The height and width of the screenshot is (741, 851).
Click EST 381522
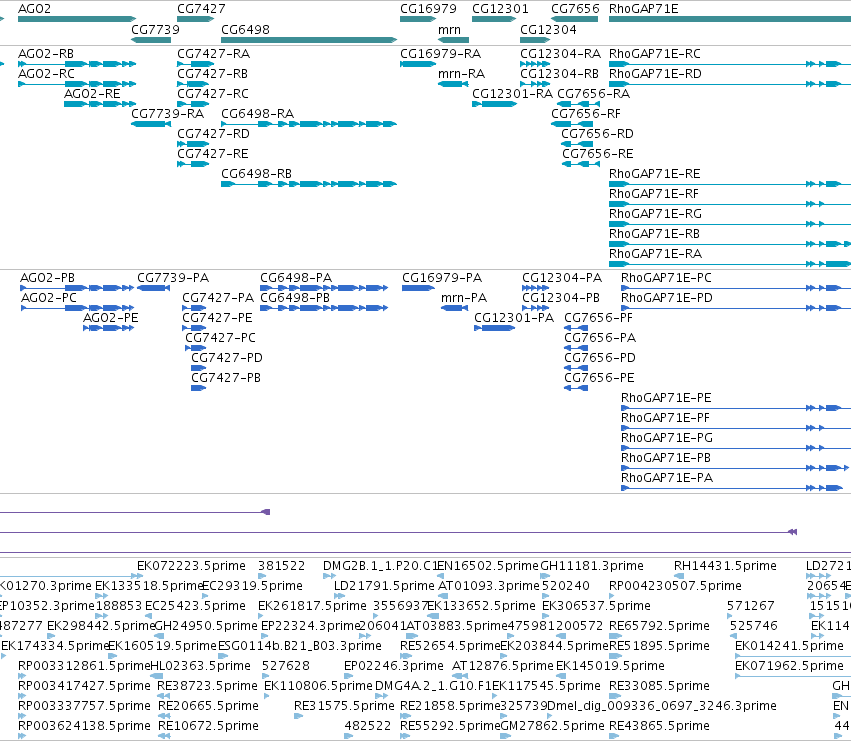pos(281,566)
